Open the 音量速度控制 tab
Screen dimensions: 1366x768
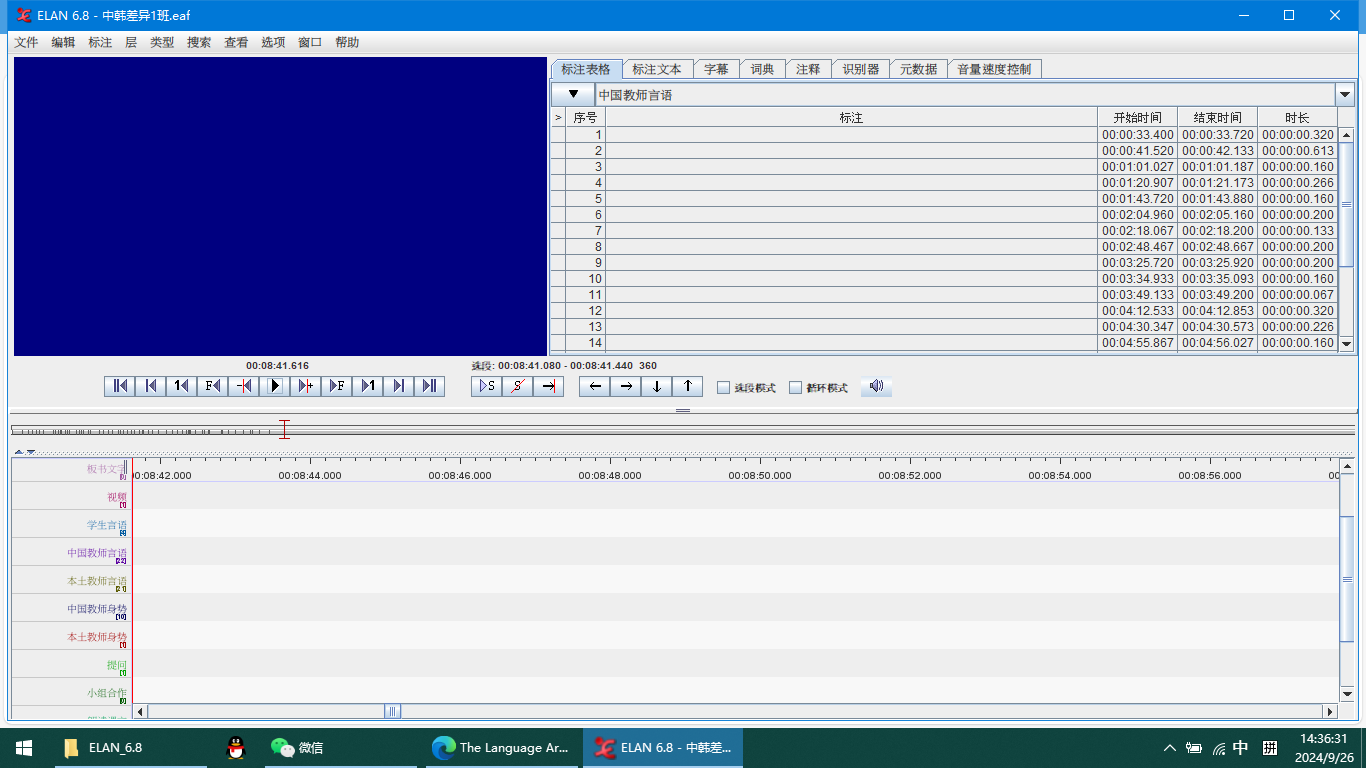point(993,69)
